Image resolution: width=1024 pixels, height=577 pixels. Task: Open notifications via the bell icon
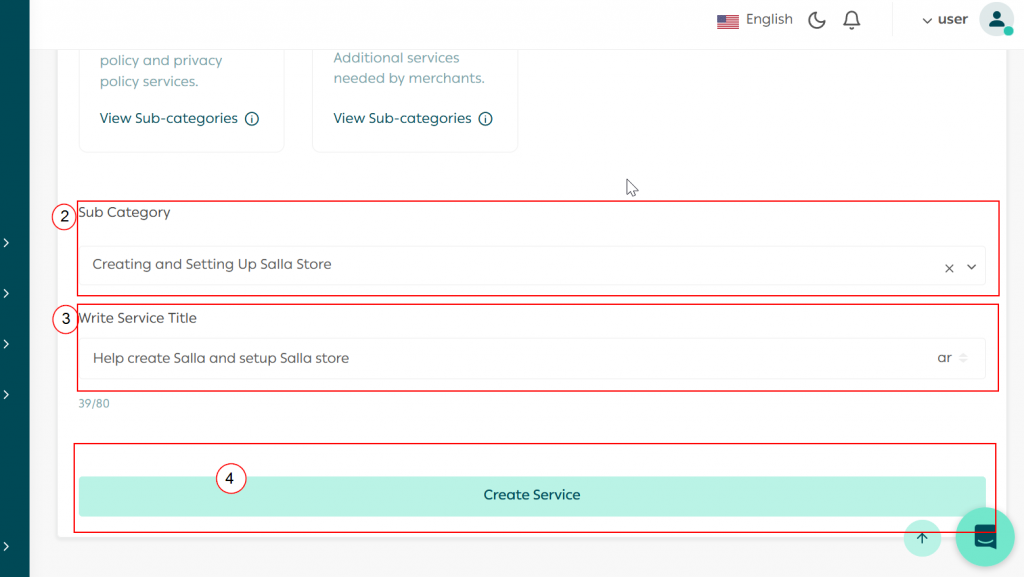pyautogui.click(x=851, y=20)
